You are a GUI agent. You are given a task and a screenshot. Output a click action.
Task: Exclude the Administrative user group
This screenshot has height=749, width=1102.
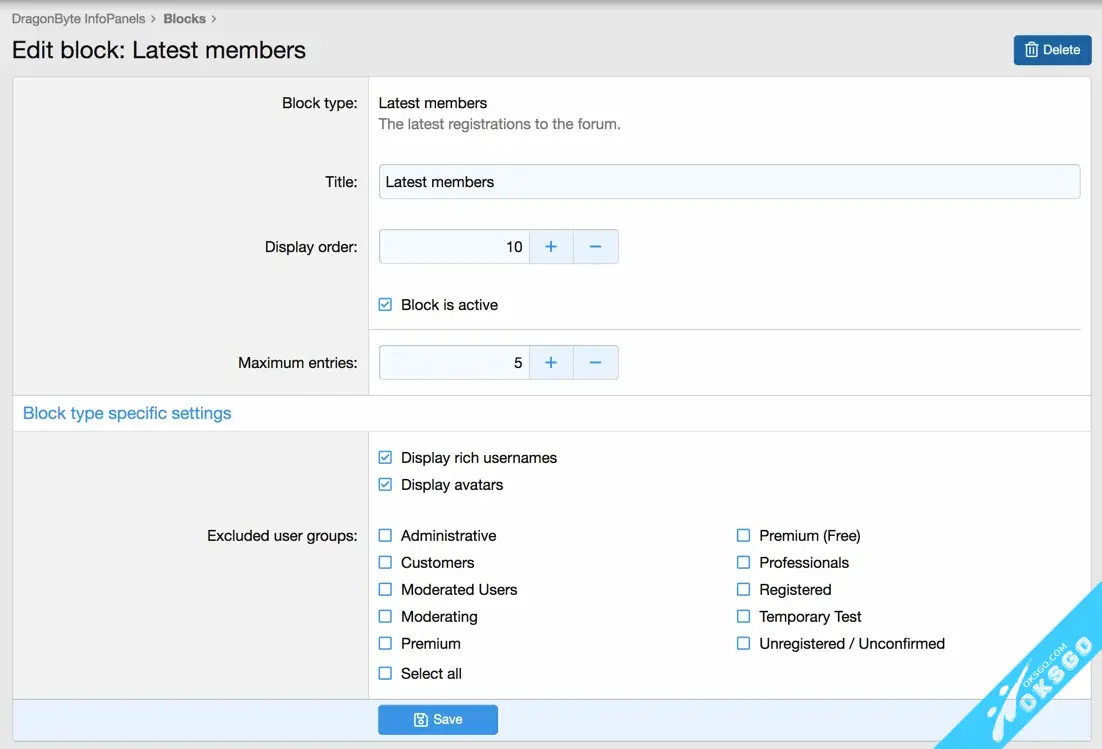385,536
